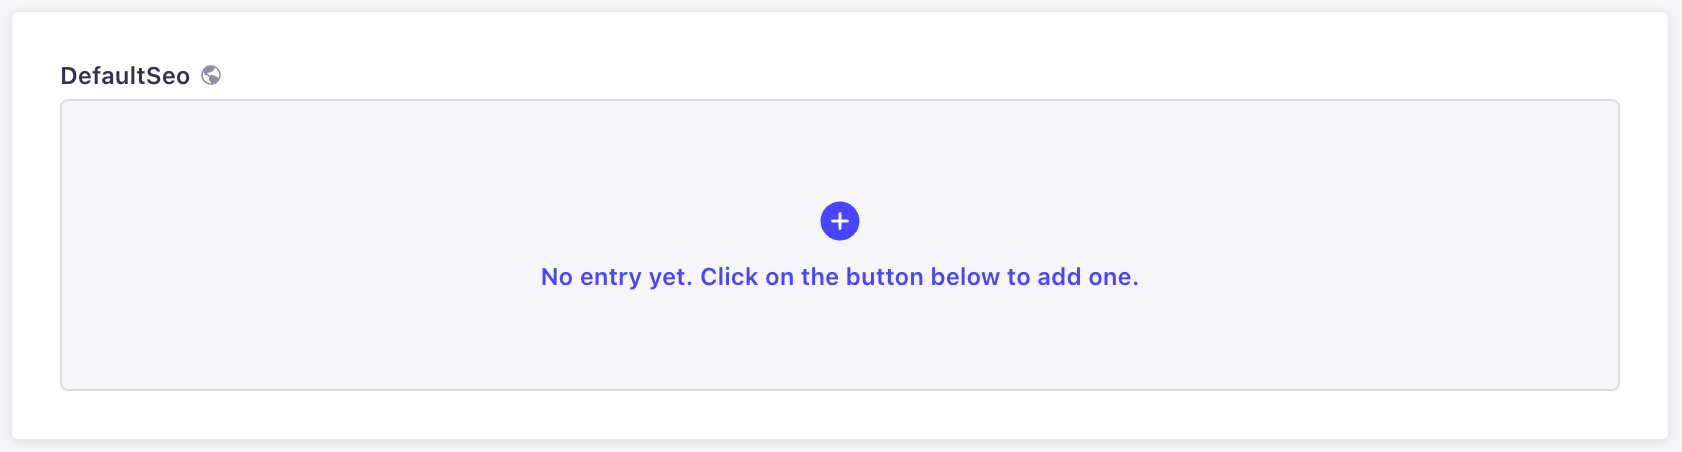
Task: Click the blue plus circle icon
Action: [x=840, y=221]
